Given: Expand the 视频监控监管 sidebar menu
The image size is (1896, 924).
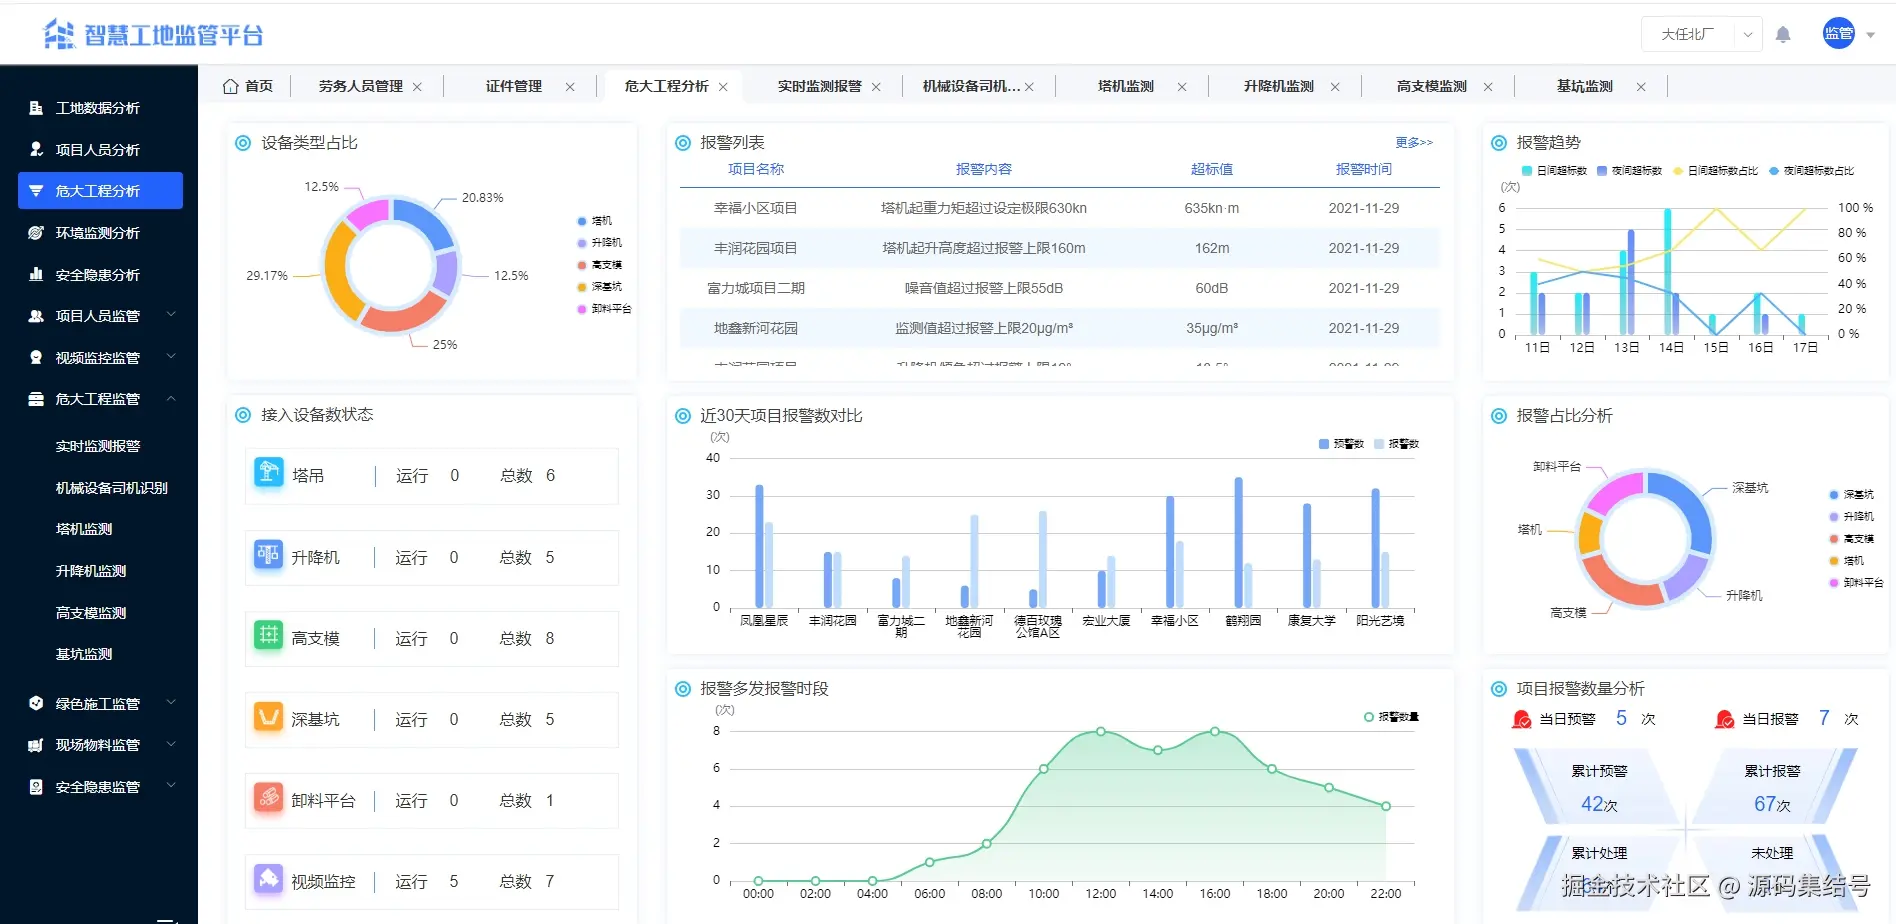Looking at the screenshot, I should (100, 357).
